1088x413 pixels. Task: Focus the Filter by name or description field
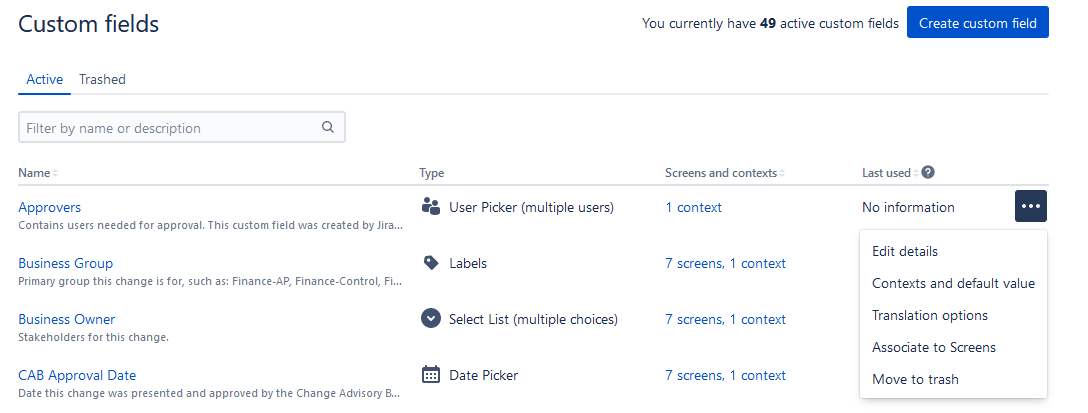coord(182,128)
